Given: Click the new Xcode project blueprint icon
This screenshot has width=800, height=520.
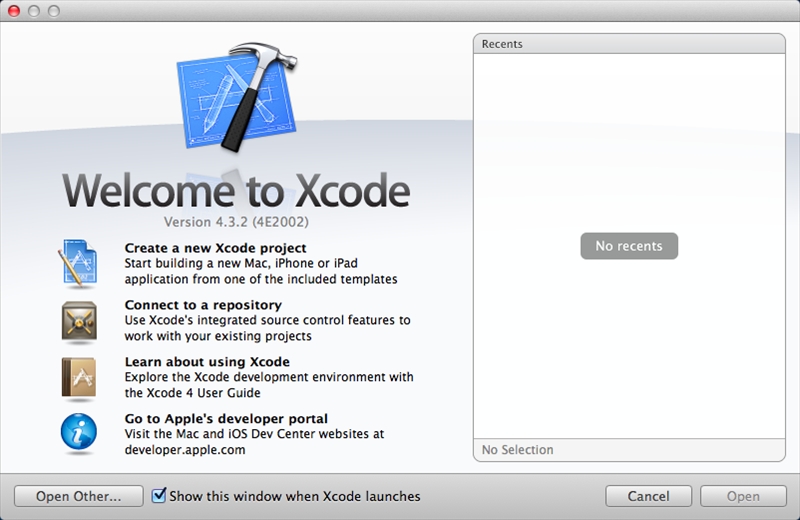Looking at the screenshot, I should (x=78, y=262).
